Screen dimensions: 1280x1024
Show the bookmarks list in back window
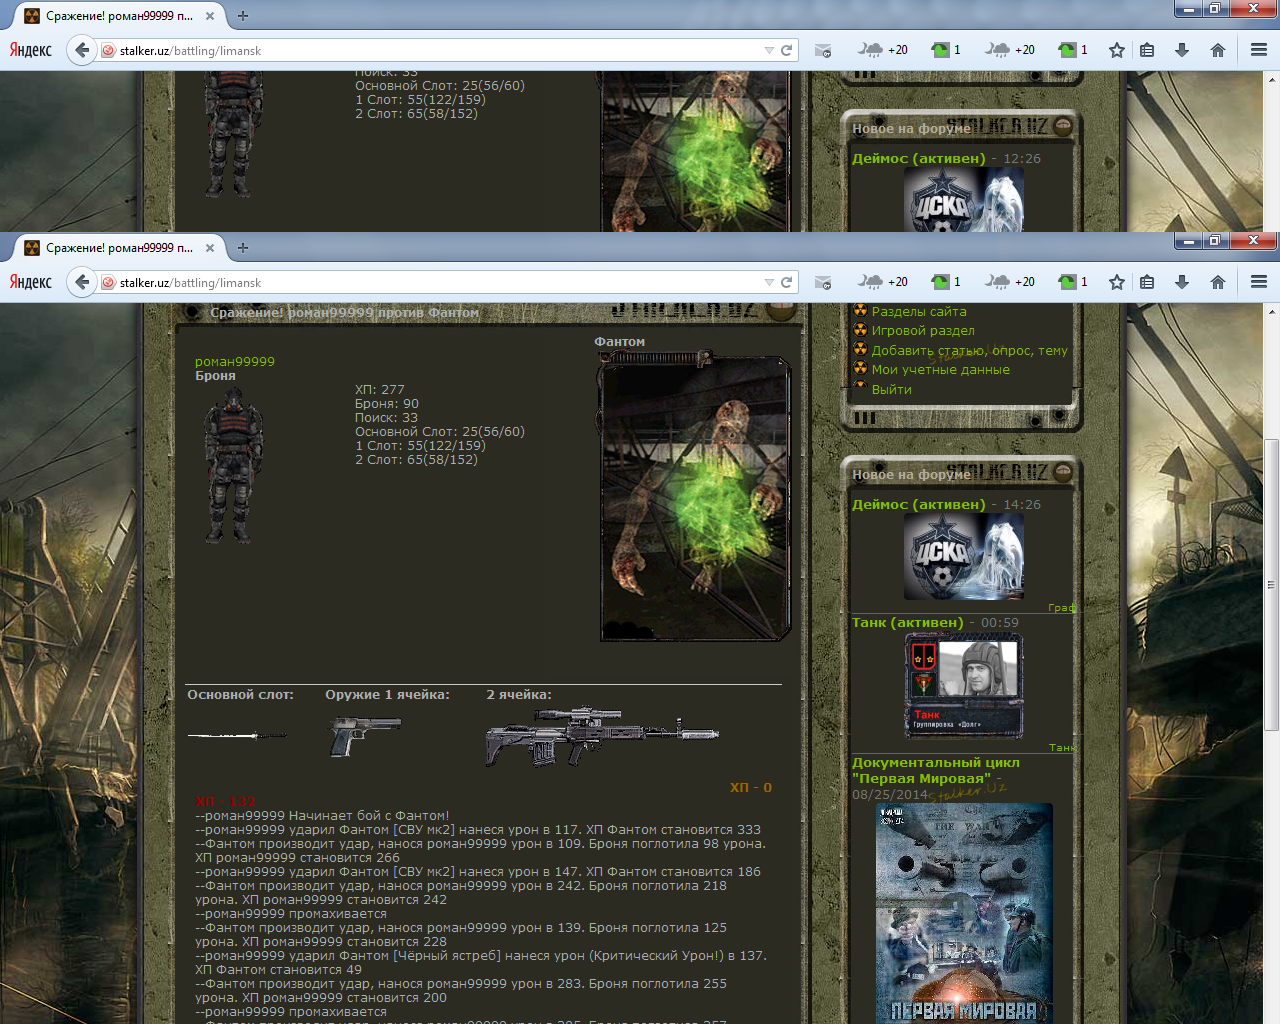pos(1147,50)
